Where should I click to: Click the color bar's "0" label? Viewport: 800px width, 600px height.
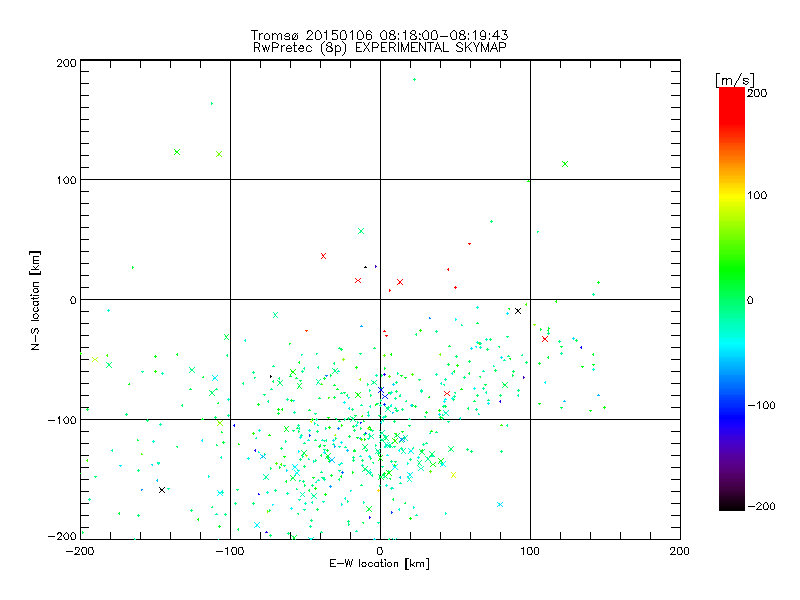[x=750, y=300]
